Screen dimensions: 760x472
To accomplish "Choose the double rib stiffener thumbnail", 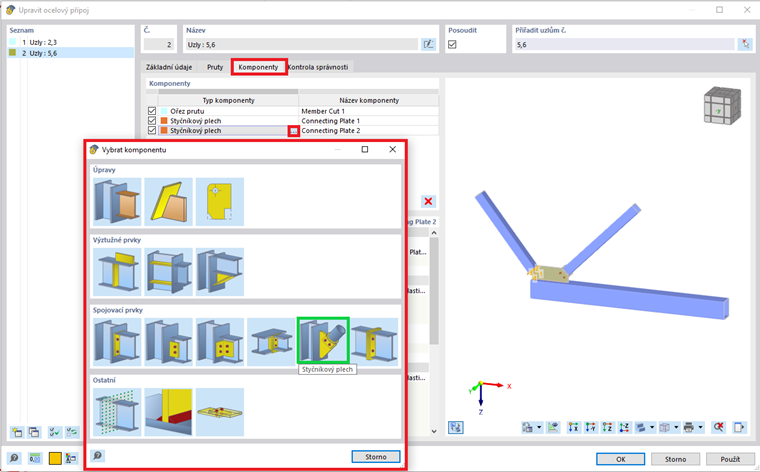I will point(169,272).
